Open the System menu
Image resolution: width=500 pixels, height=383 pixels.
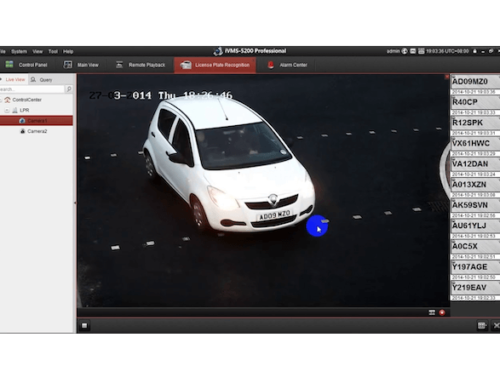pyautogui.click(x=19, y=51)
